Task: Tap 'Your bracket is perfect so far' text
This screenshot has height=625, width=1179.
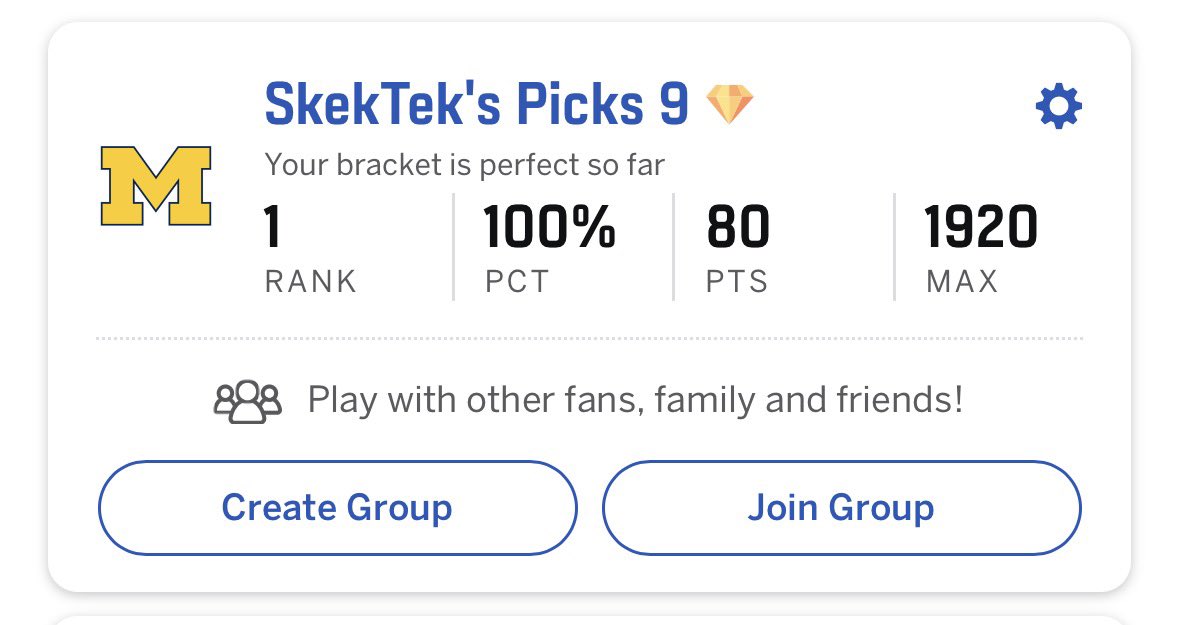Action: [464, 164]
